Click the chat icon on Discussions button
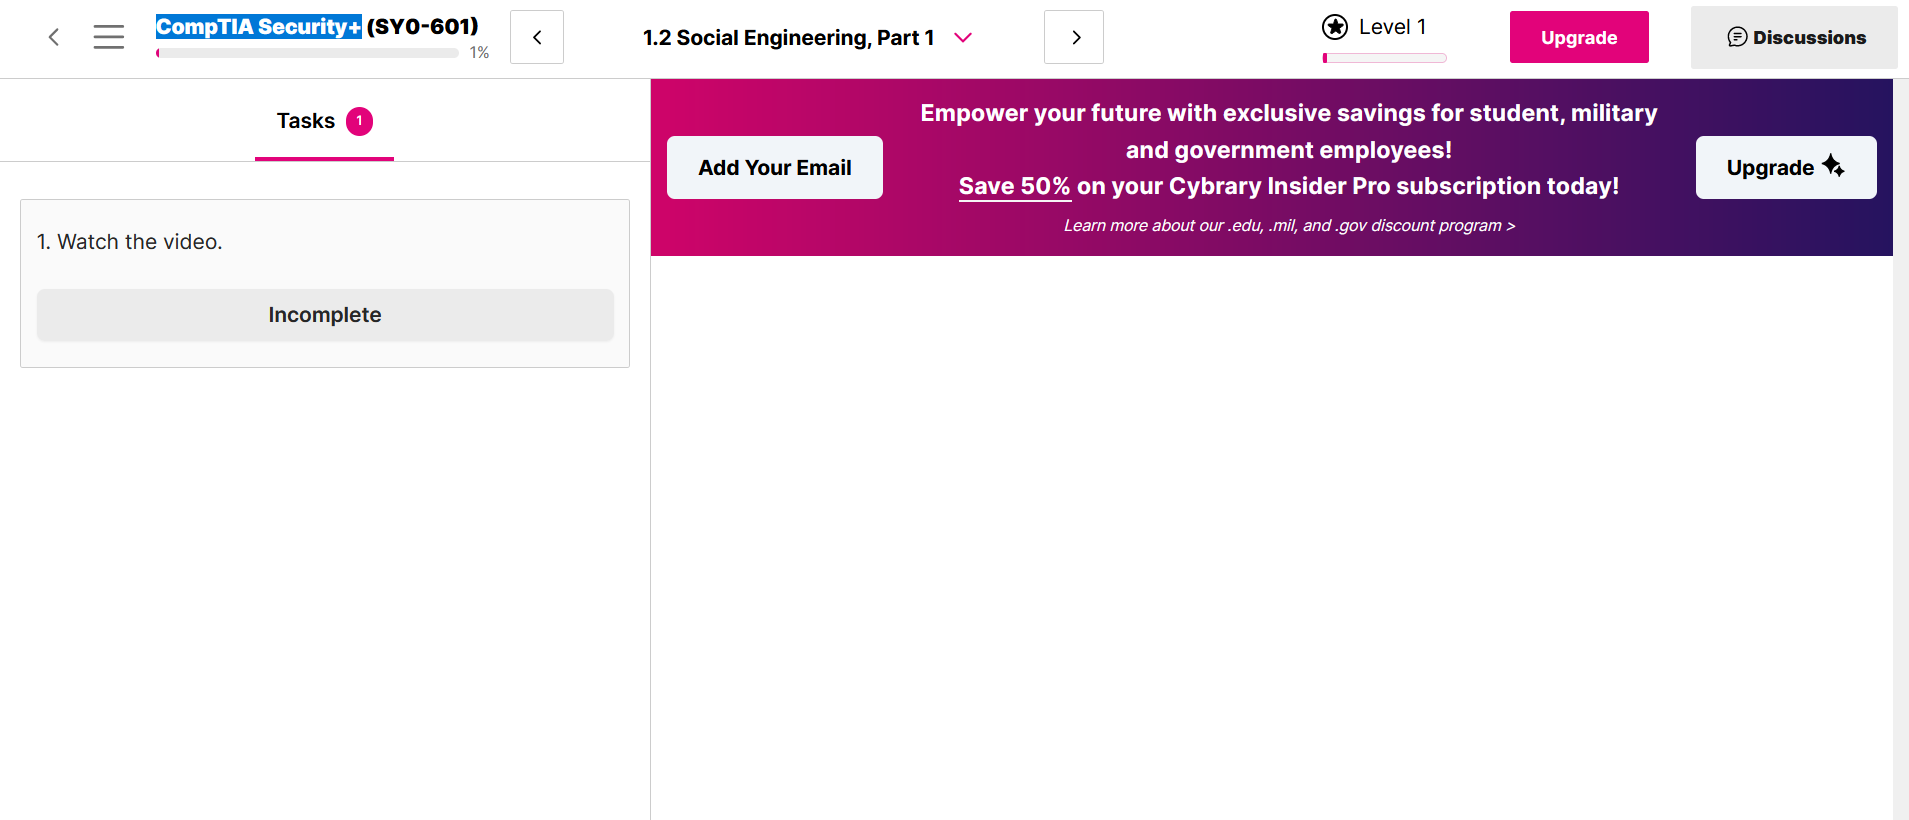The image size is (1909, 820). click(1737, 37)
